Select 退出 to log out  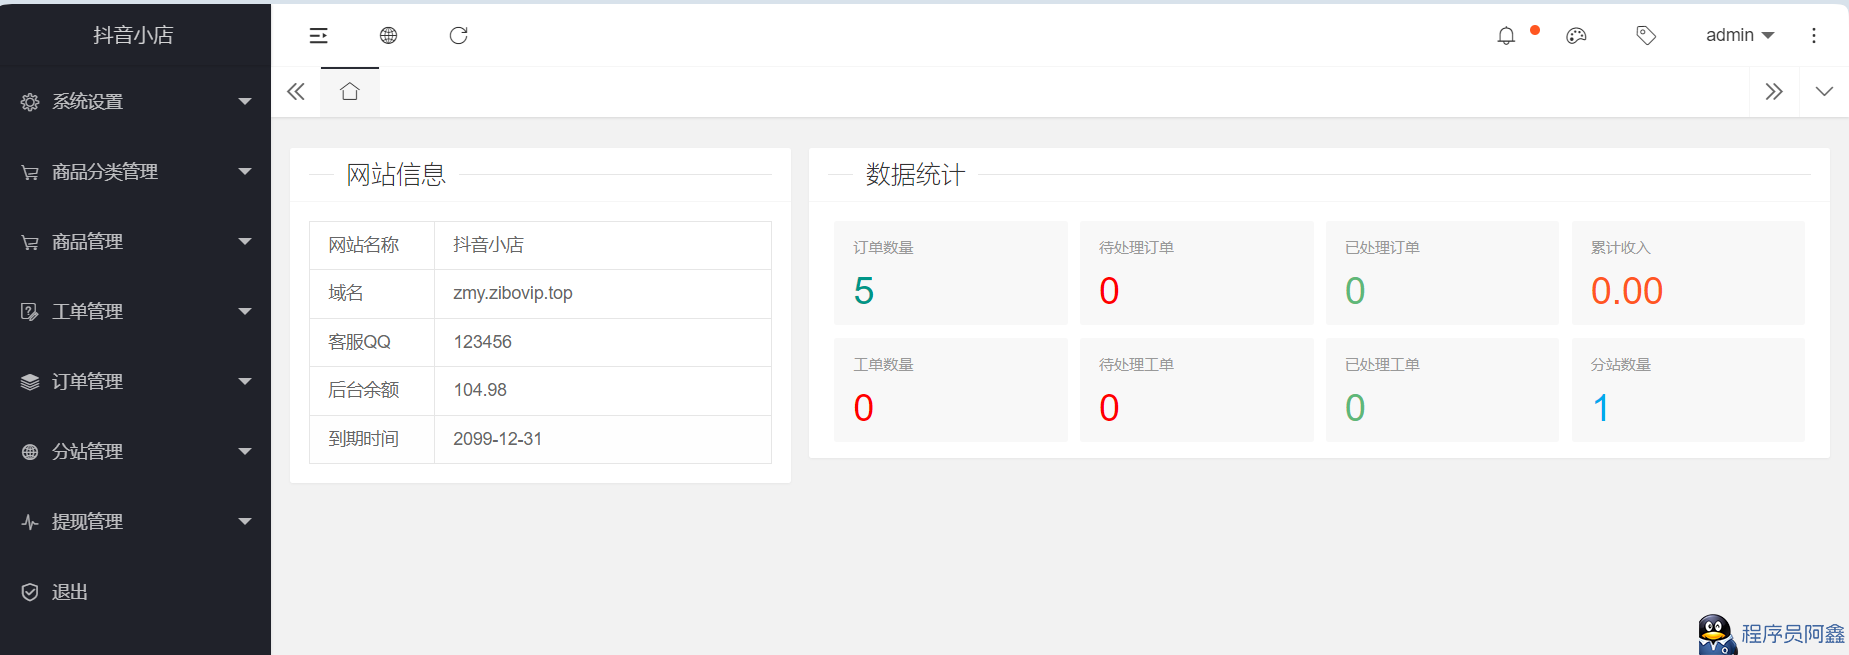point(135,592)
